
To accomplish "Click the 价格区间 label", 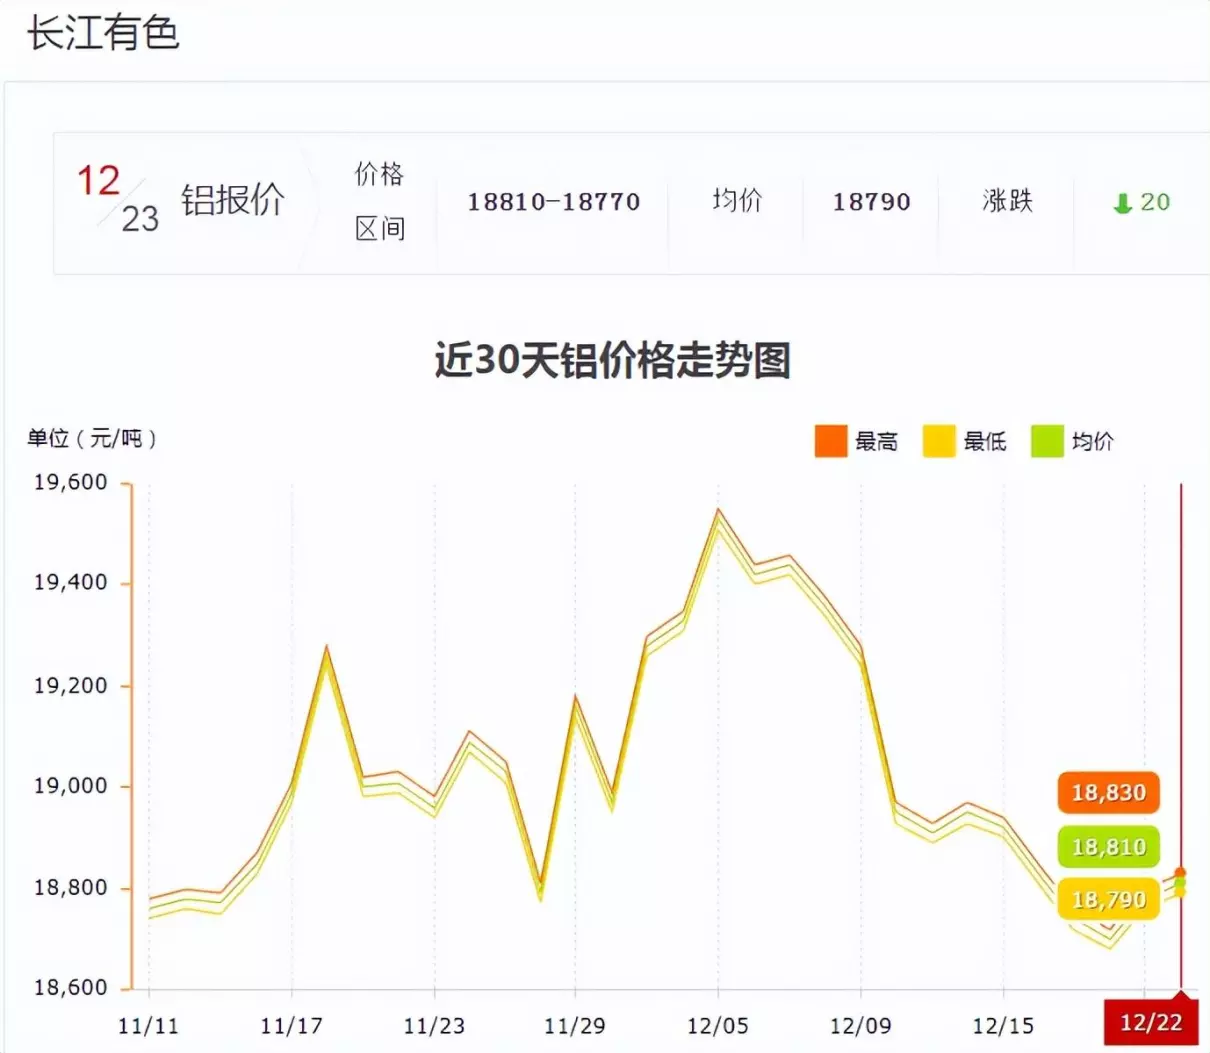I will click(x=380, y=201).
